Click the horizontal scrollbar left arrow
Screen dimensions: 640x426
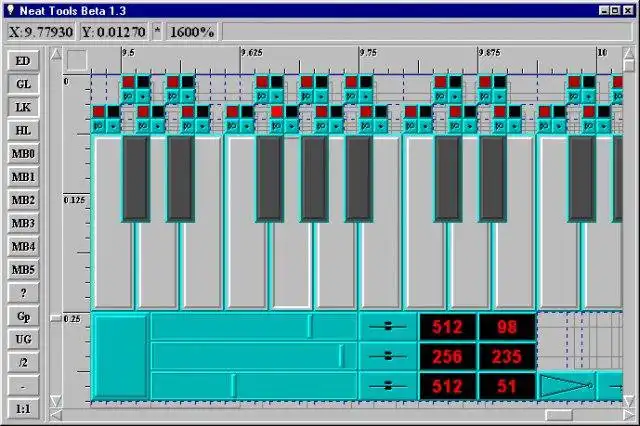(x=56, y=415)
